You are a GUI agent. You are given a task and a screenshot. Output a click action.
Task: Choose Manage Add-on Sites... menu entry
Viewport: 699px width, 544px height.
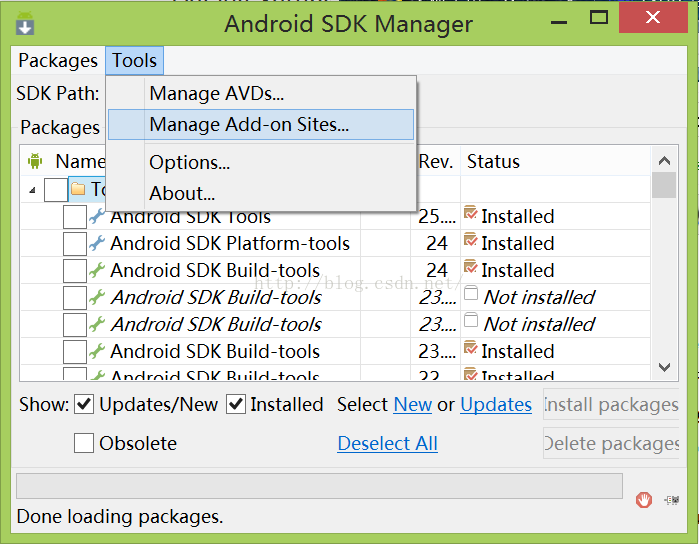pyautogui.click(x=261, y=124)
